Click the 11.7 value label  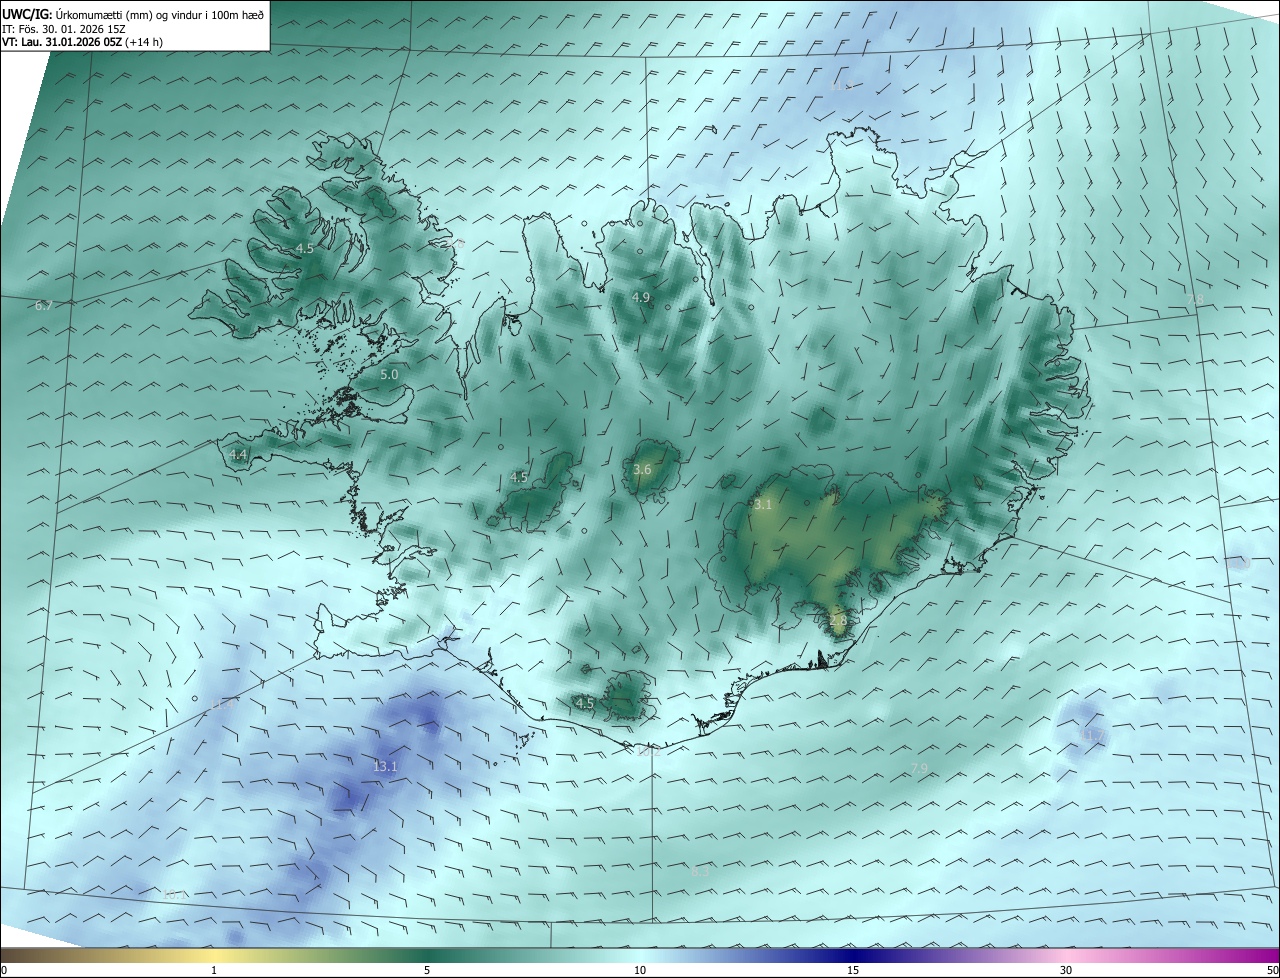coord(1093,735)
